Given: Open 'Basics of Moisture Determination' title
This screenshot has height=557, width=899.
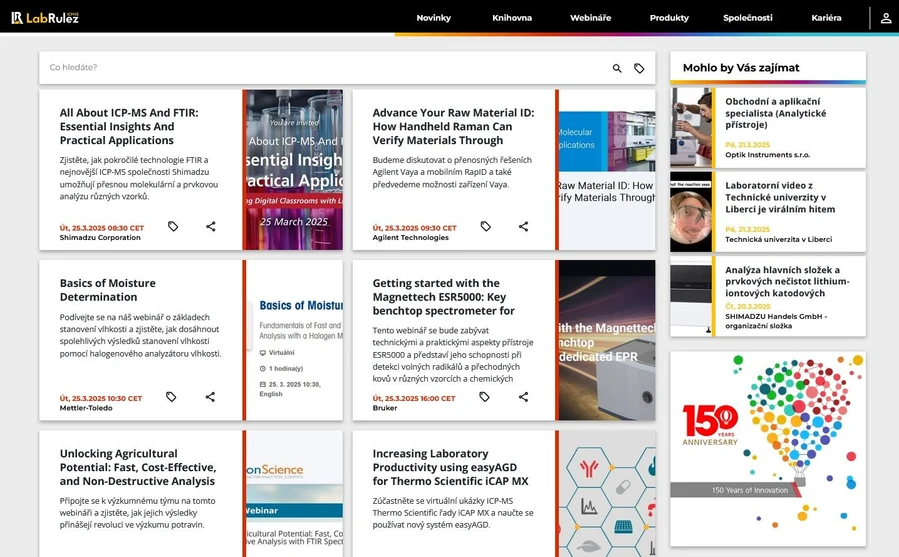Looking at the screenshot, I should coord(108,290).
